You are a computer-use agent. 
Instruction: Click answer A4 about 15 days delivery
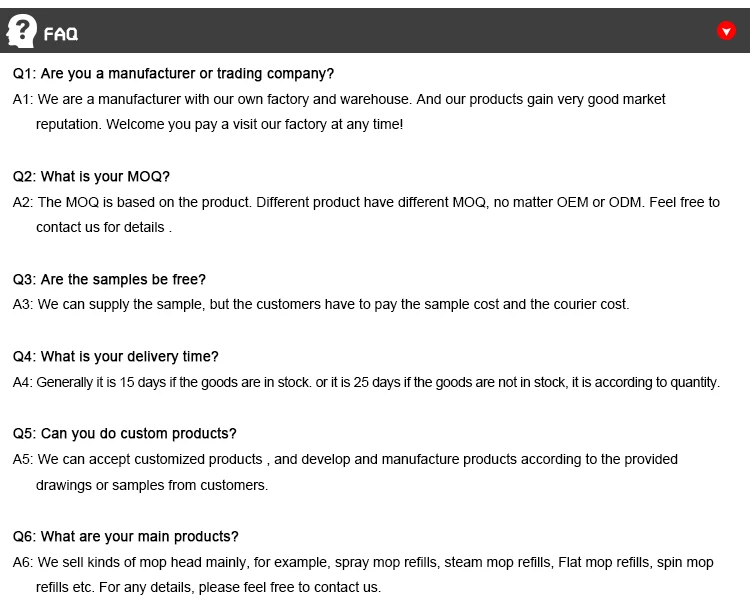tap(366, 382)
